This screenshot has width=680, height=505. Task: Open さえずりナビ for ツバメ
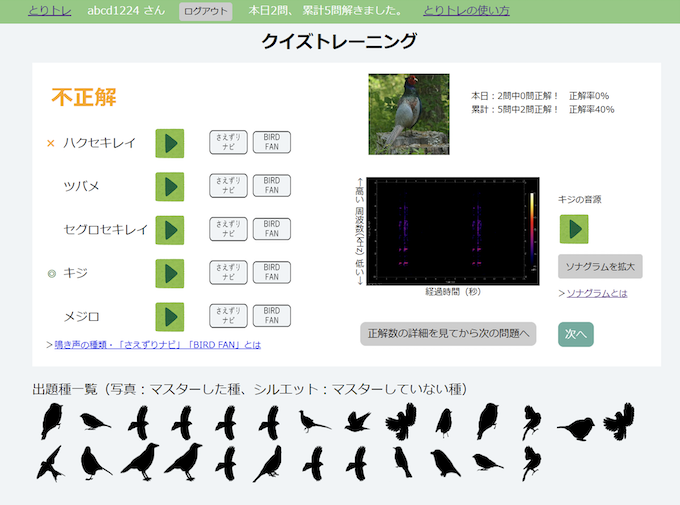(x=228, y=186)
